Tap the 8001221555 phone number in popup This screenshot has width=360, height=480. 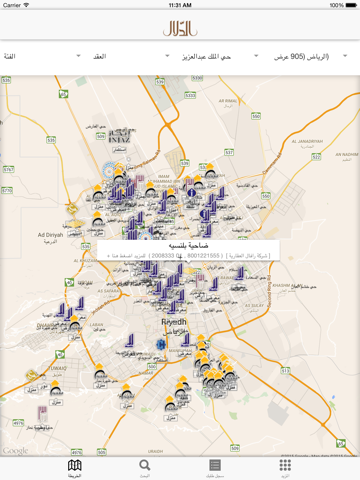[203, 256]
